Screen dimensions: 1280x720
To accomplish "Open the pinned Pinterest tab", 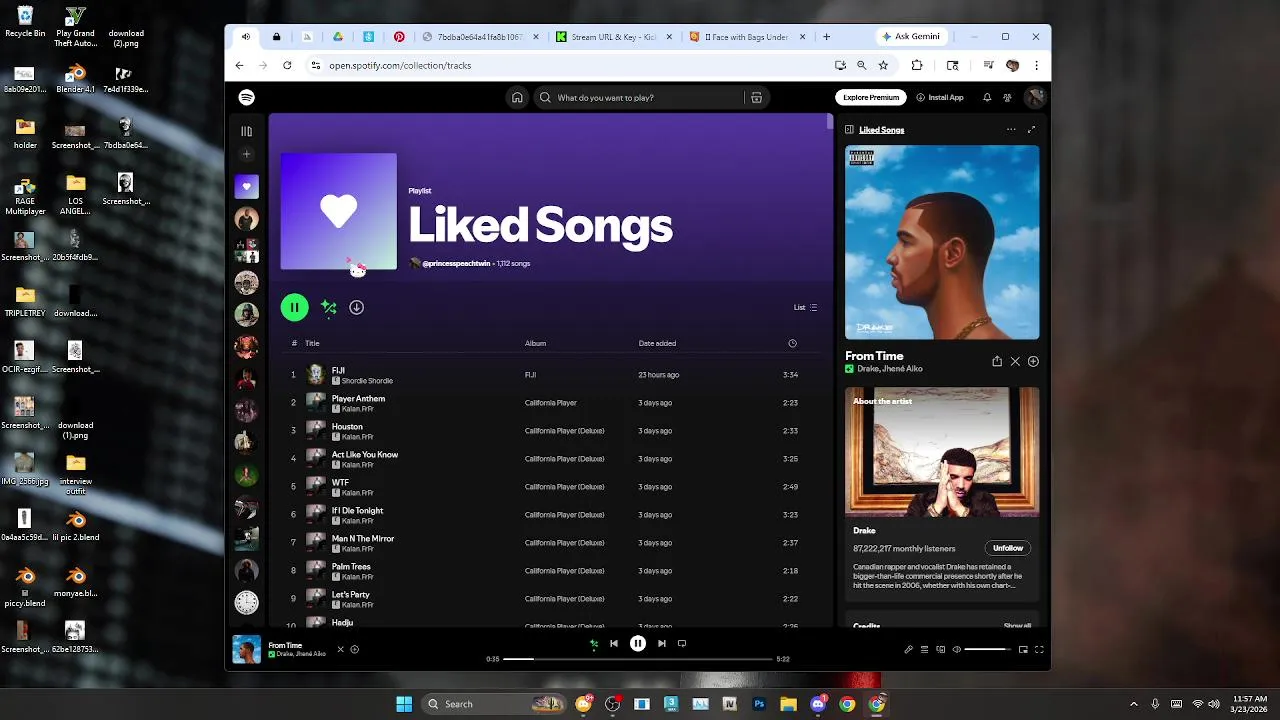I will [x=399, y=37].
